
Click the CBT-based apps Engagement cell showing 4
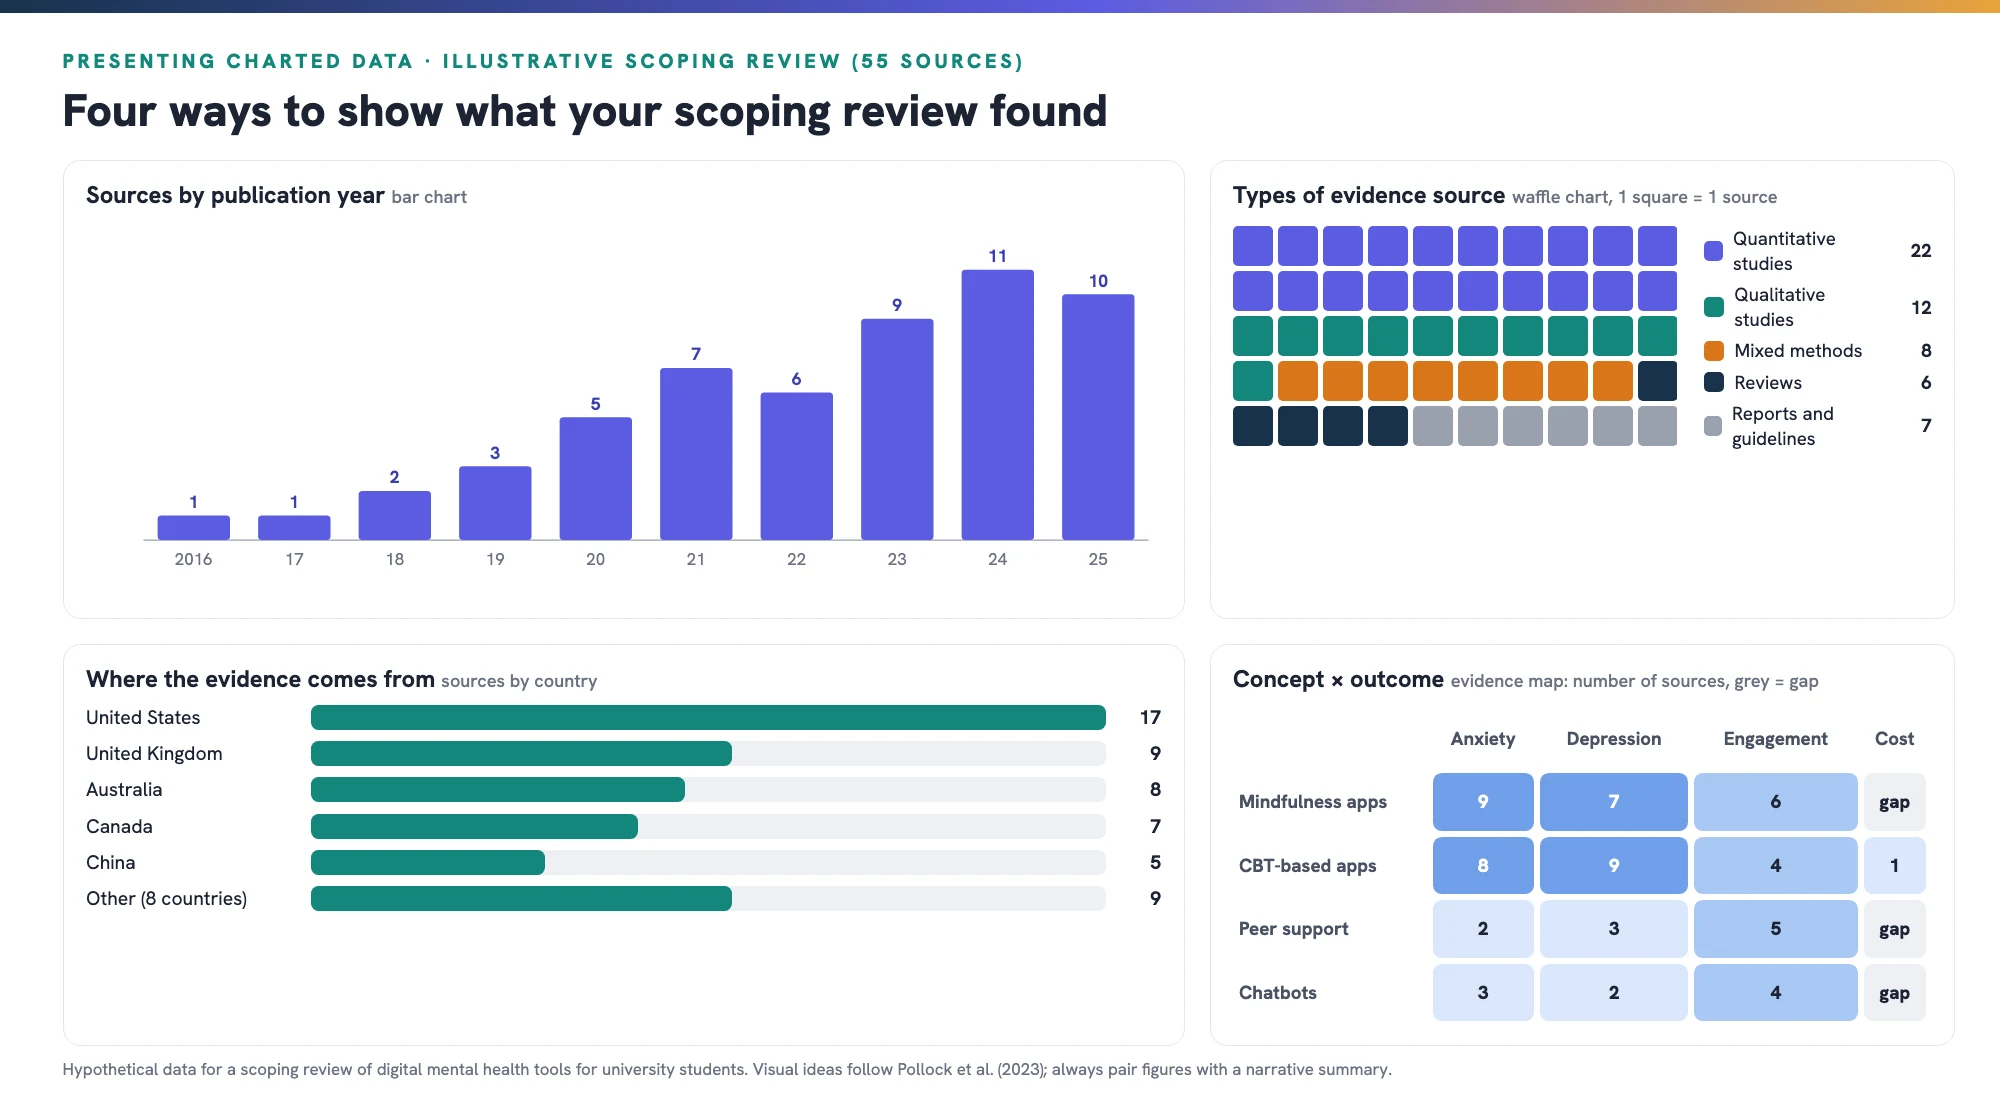pyautogui.click(x=1776, y=865)
